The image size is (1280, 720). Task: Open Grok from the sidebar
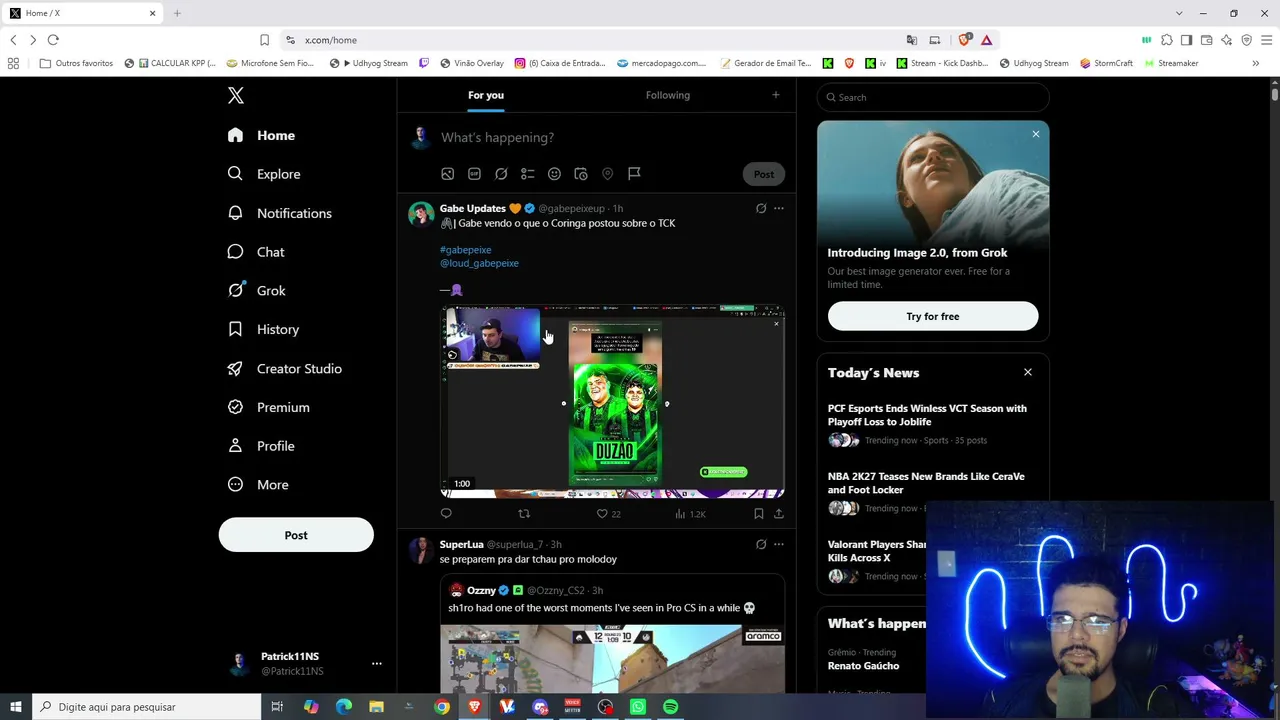[x=257, y=290]
